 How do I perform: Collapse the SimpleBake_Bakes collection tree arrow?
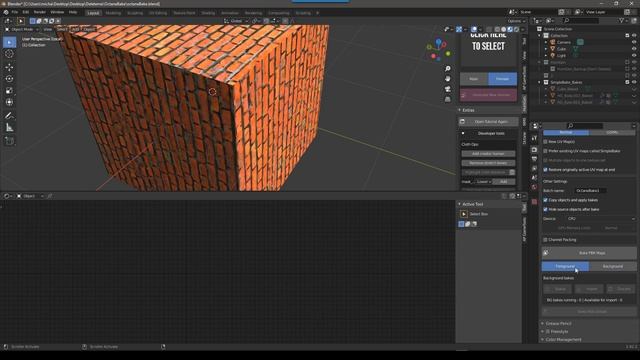pos(540,82)
